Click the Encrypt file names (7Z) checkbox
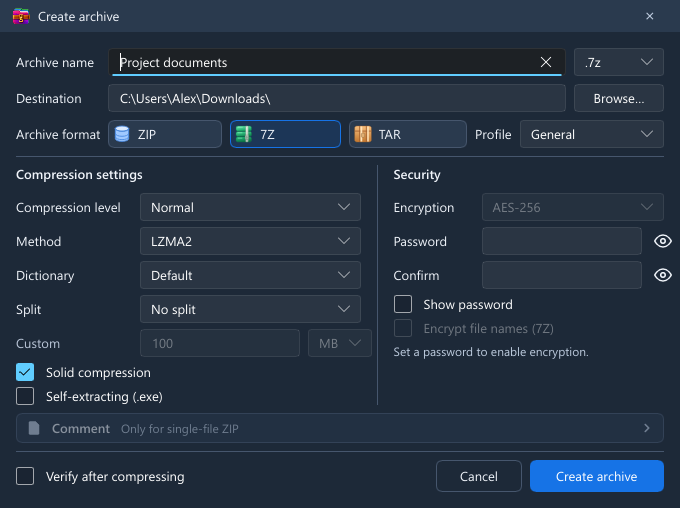The height and width of the screenshot is (508, 680). (403, 328)
